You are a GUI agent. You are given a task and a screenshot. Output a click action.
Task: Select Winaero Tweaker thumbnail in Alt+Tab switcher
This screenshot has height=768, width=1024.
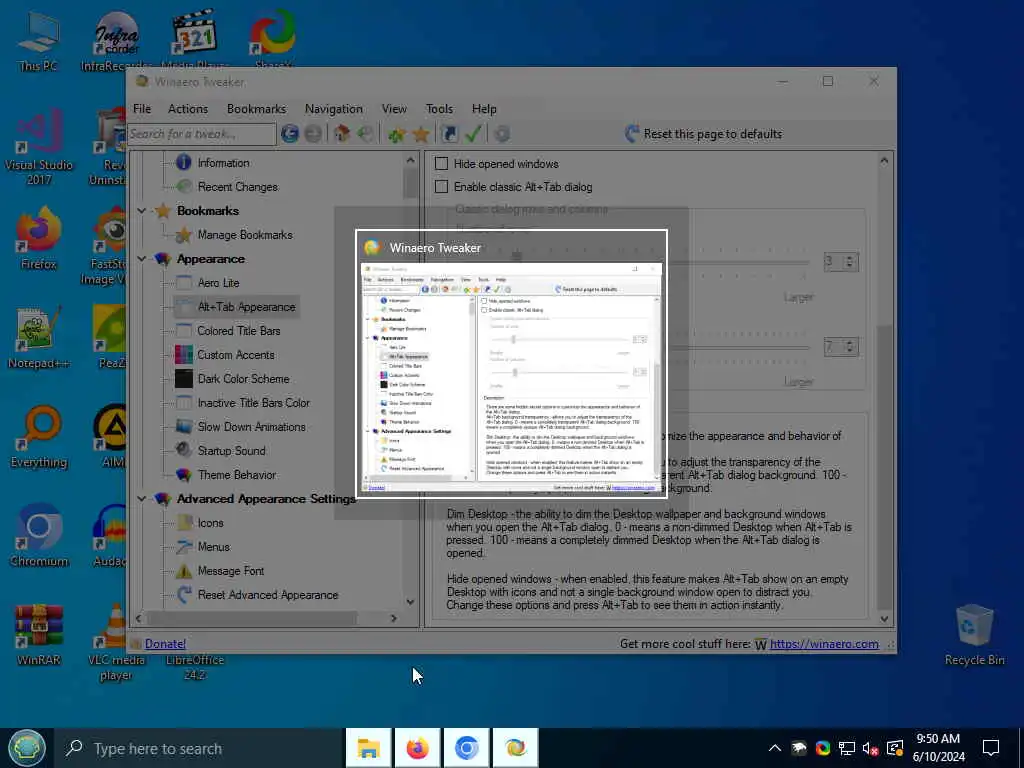tap(511, 364)
